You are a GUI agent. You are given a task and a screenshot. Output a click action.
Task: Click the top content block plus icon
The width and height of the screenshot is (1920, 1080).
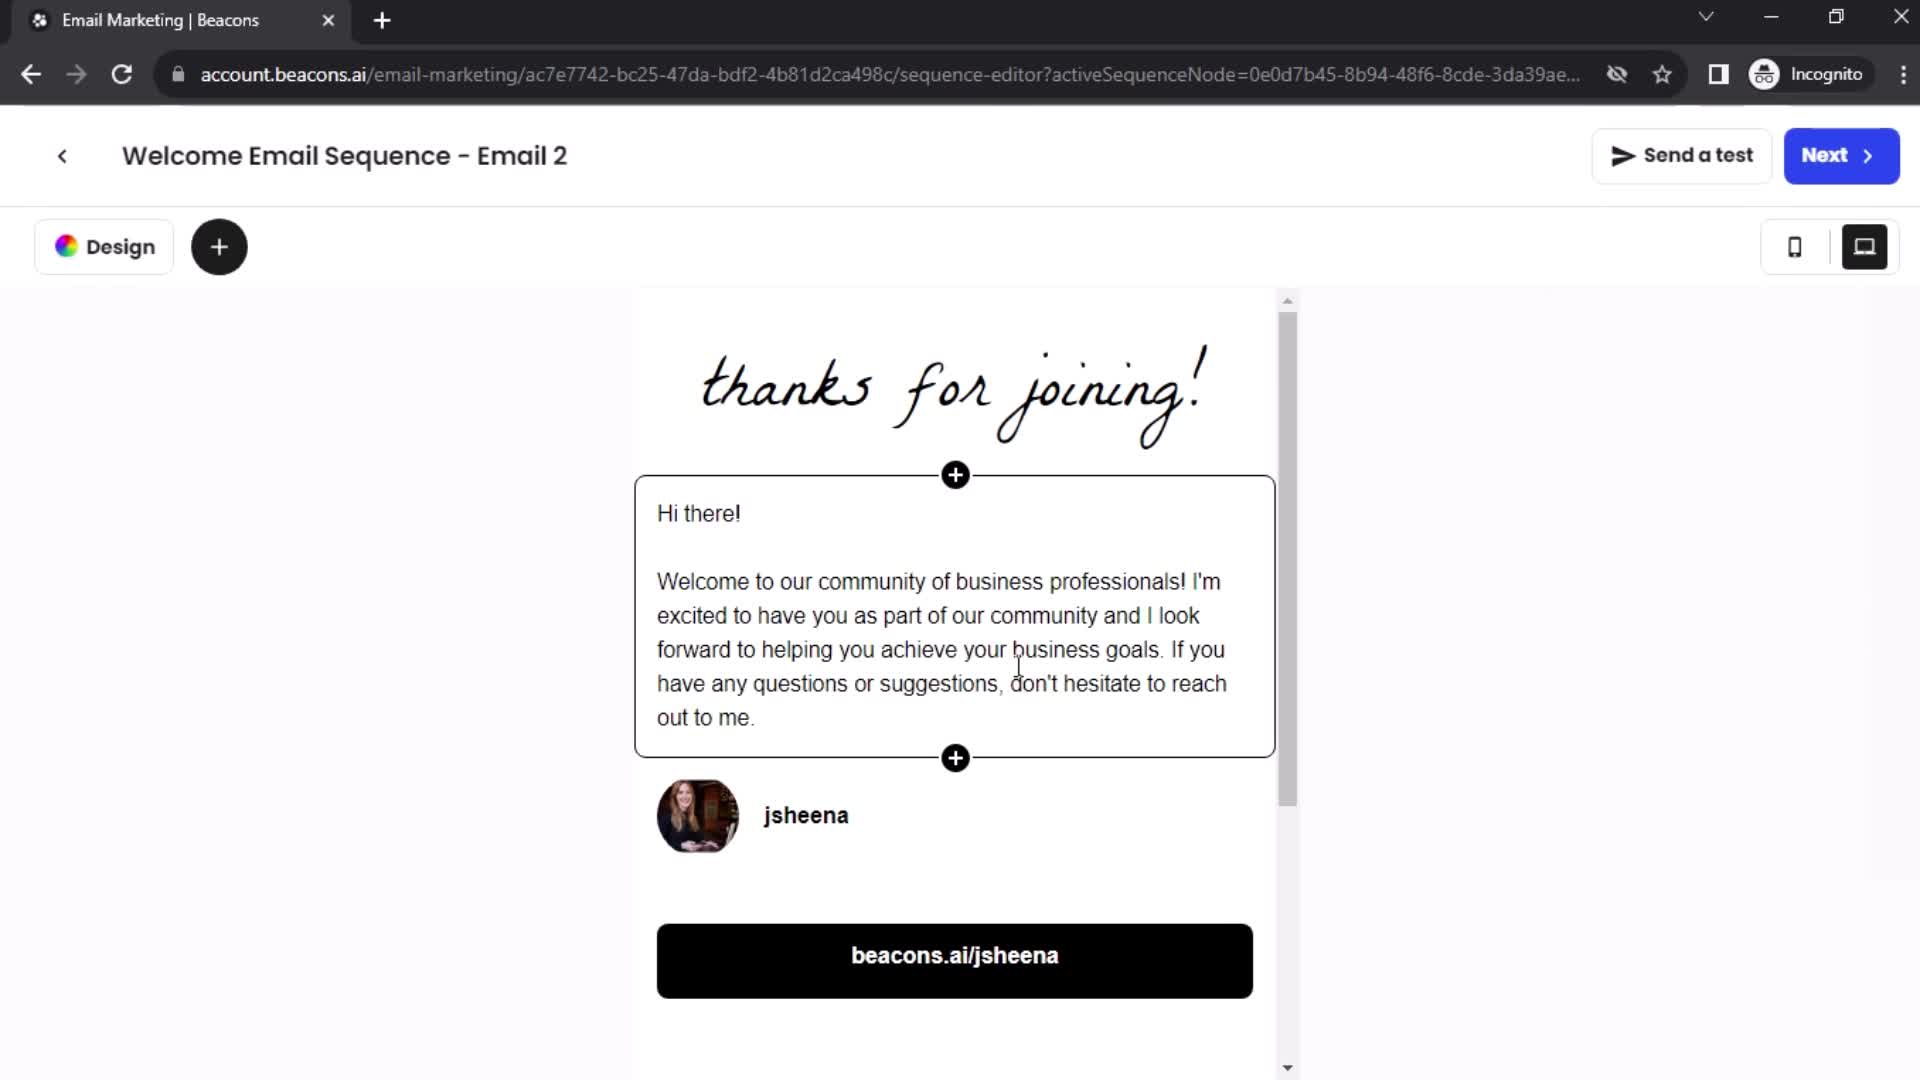tap(955, 475)
